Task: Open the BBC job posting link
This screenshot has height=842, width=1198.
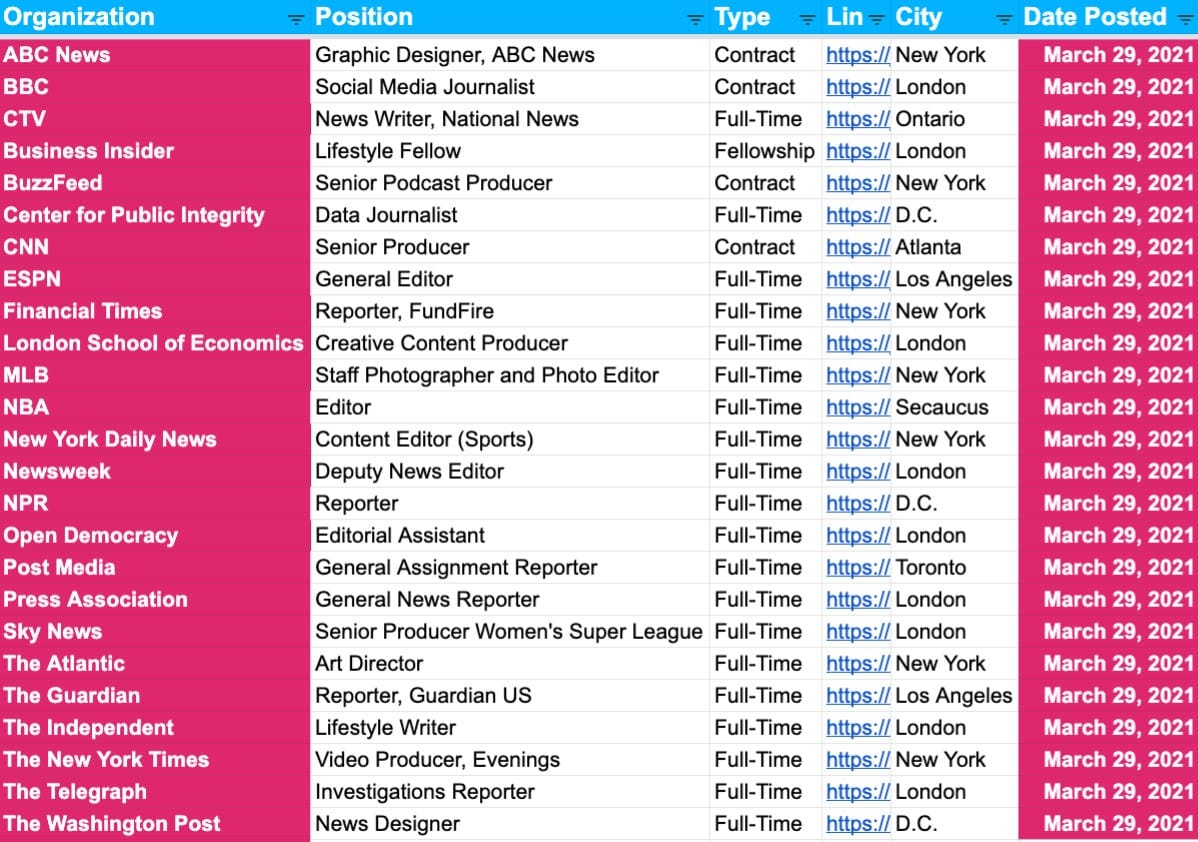Action: coord(857,87)
